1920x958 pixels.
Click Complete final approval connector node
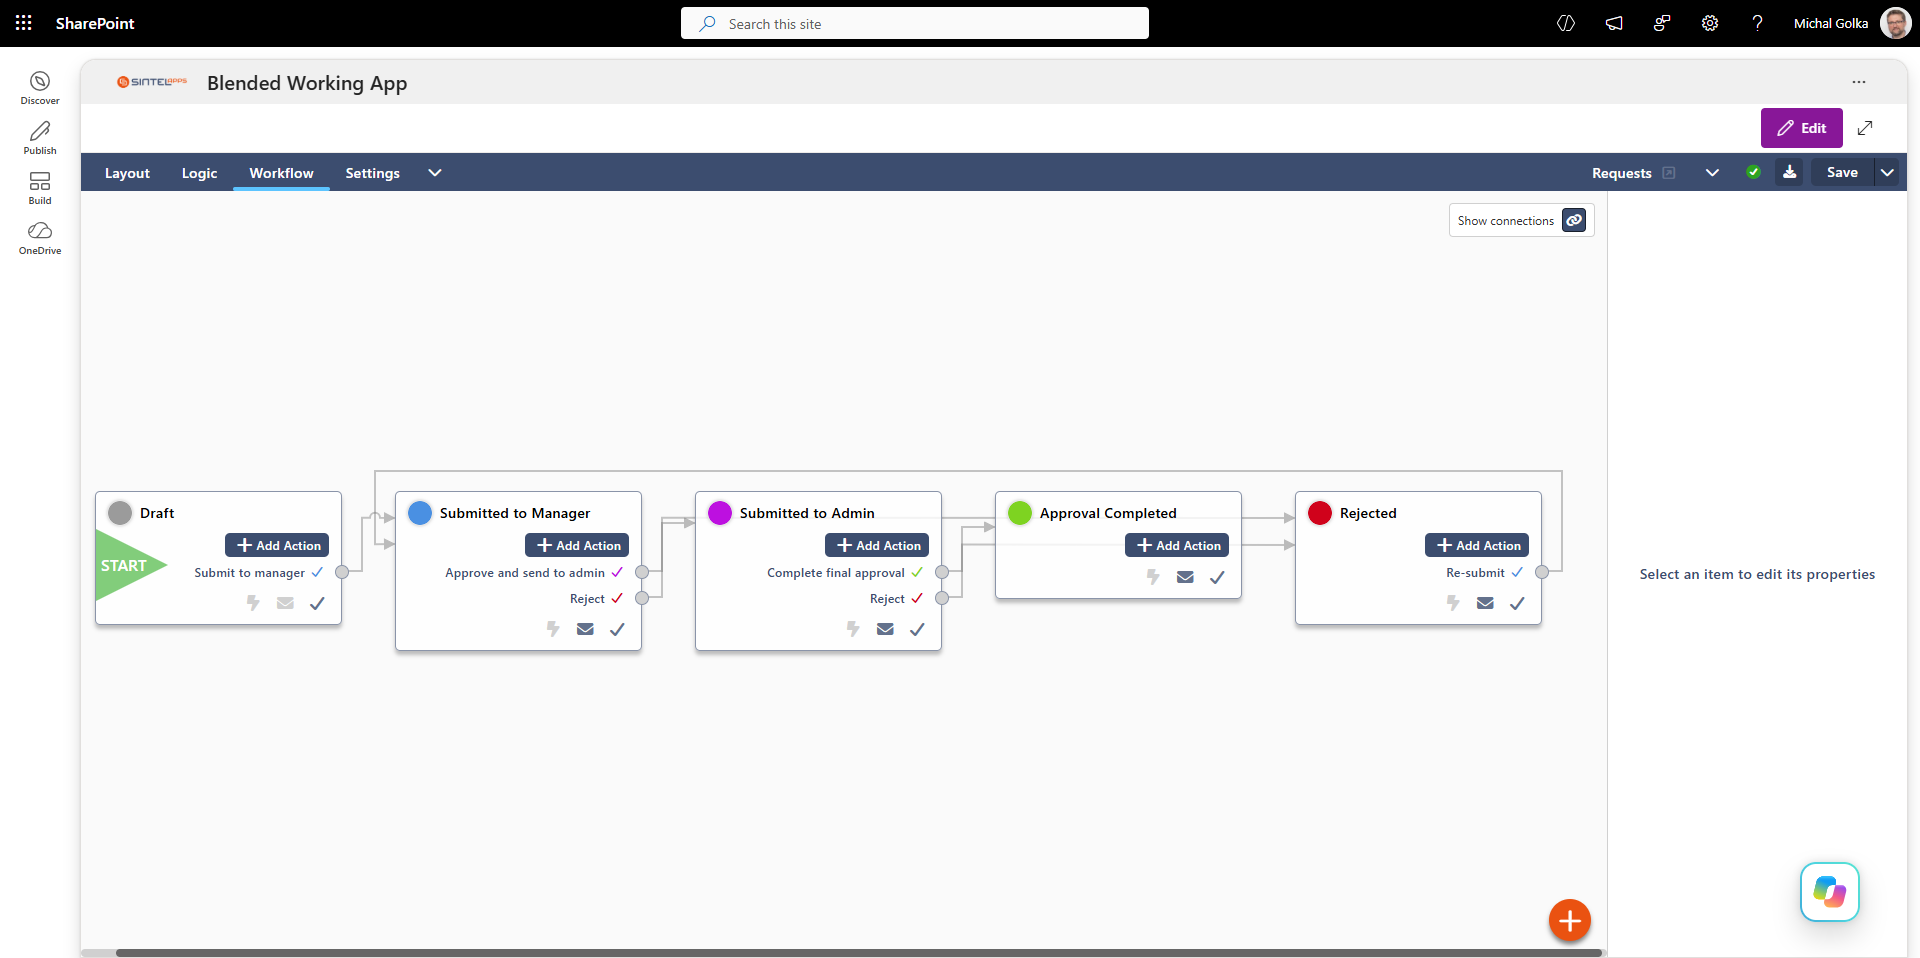[942, 572]
